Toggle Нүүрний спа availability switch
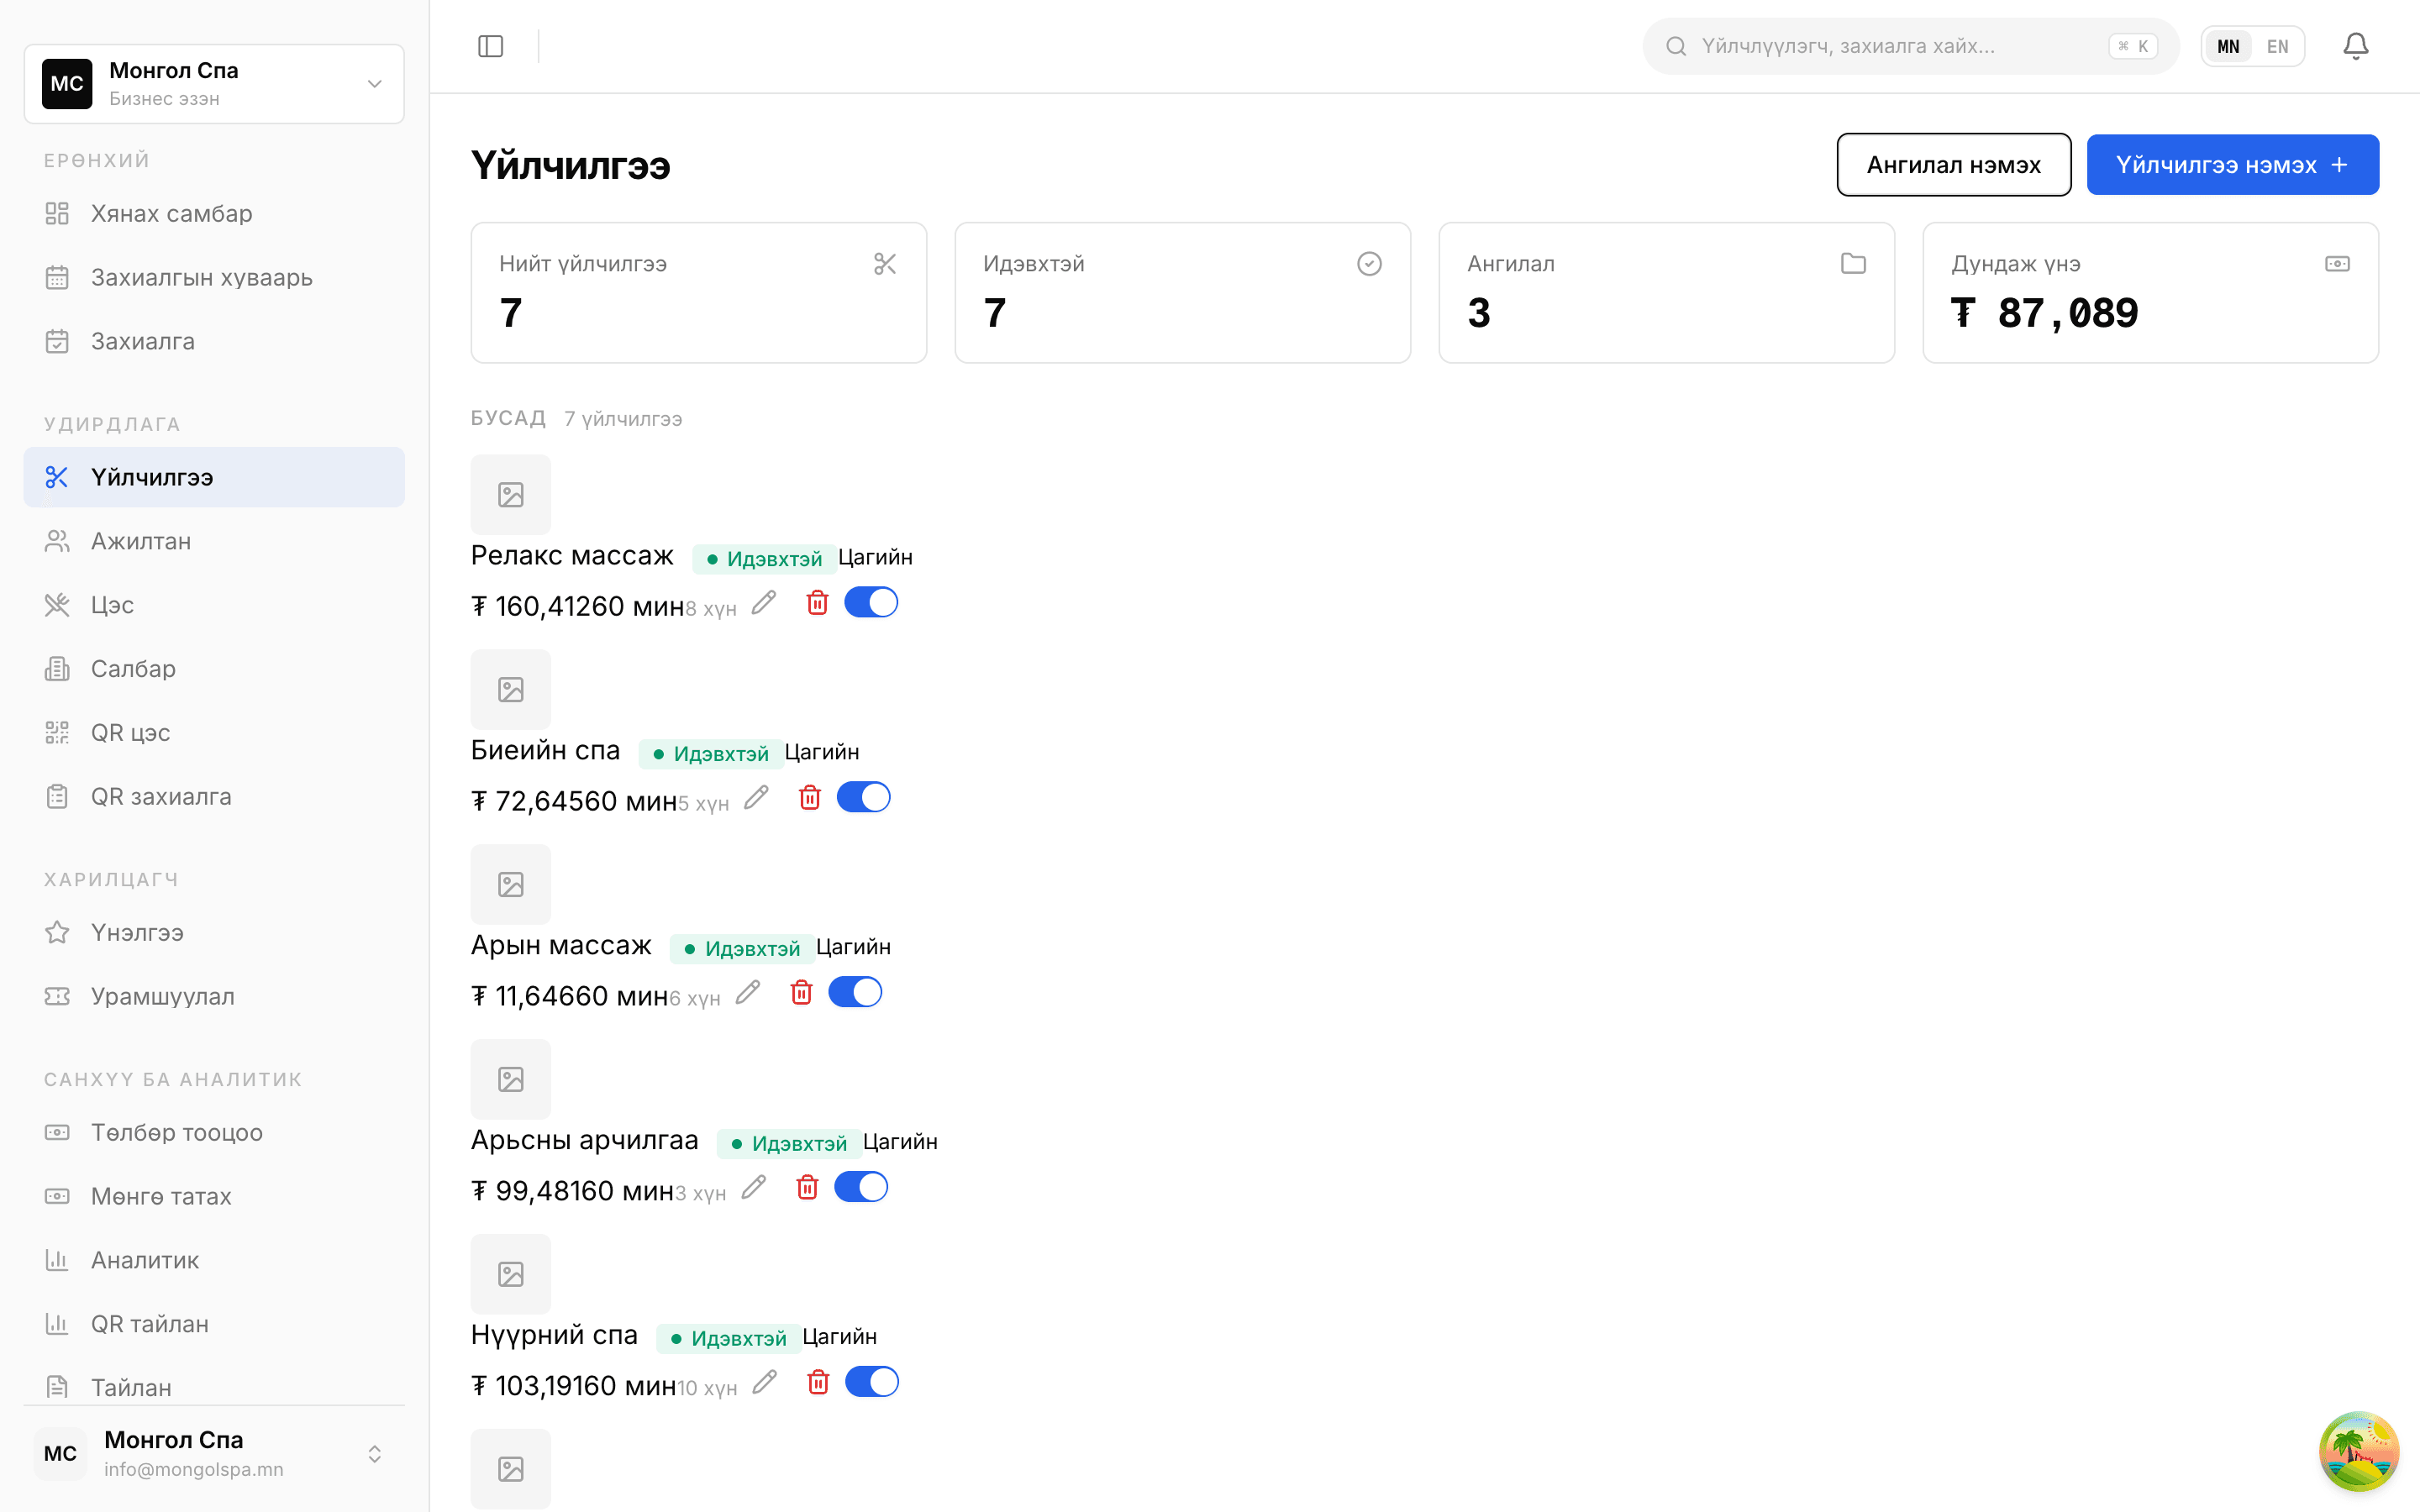The height and width of the screenshot is (1512, 2420). pos(872,1383)
